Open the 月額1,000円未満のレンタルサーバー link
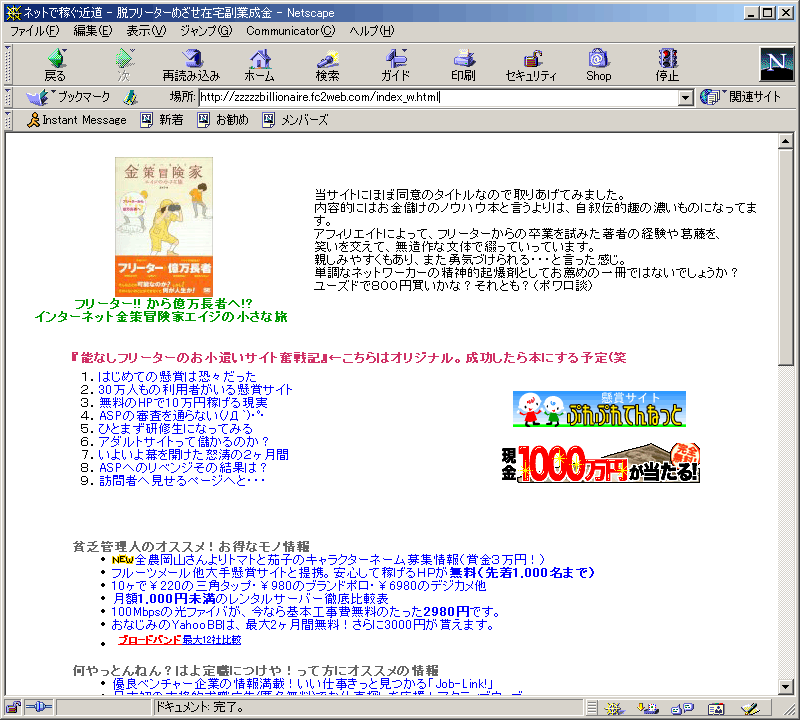 coord(251,599)
